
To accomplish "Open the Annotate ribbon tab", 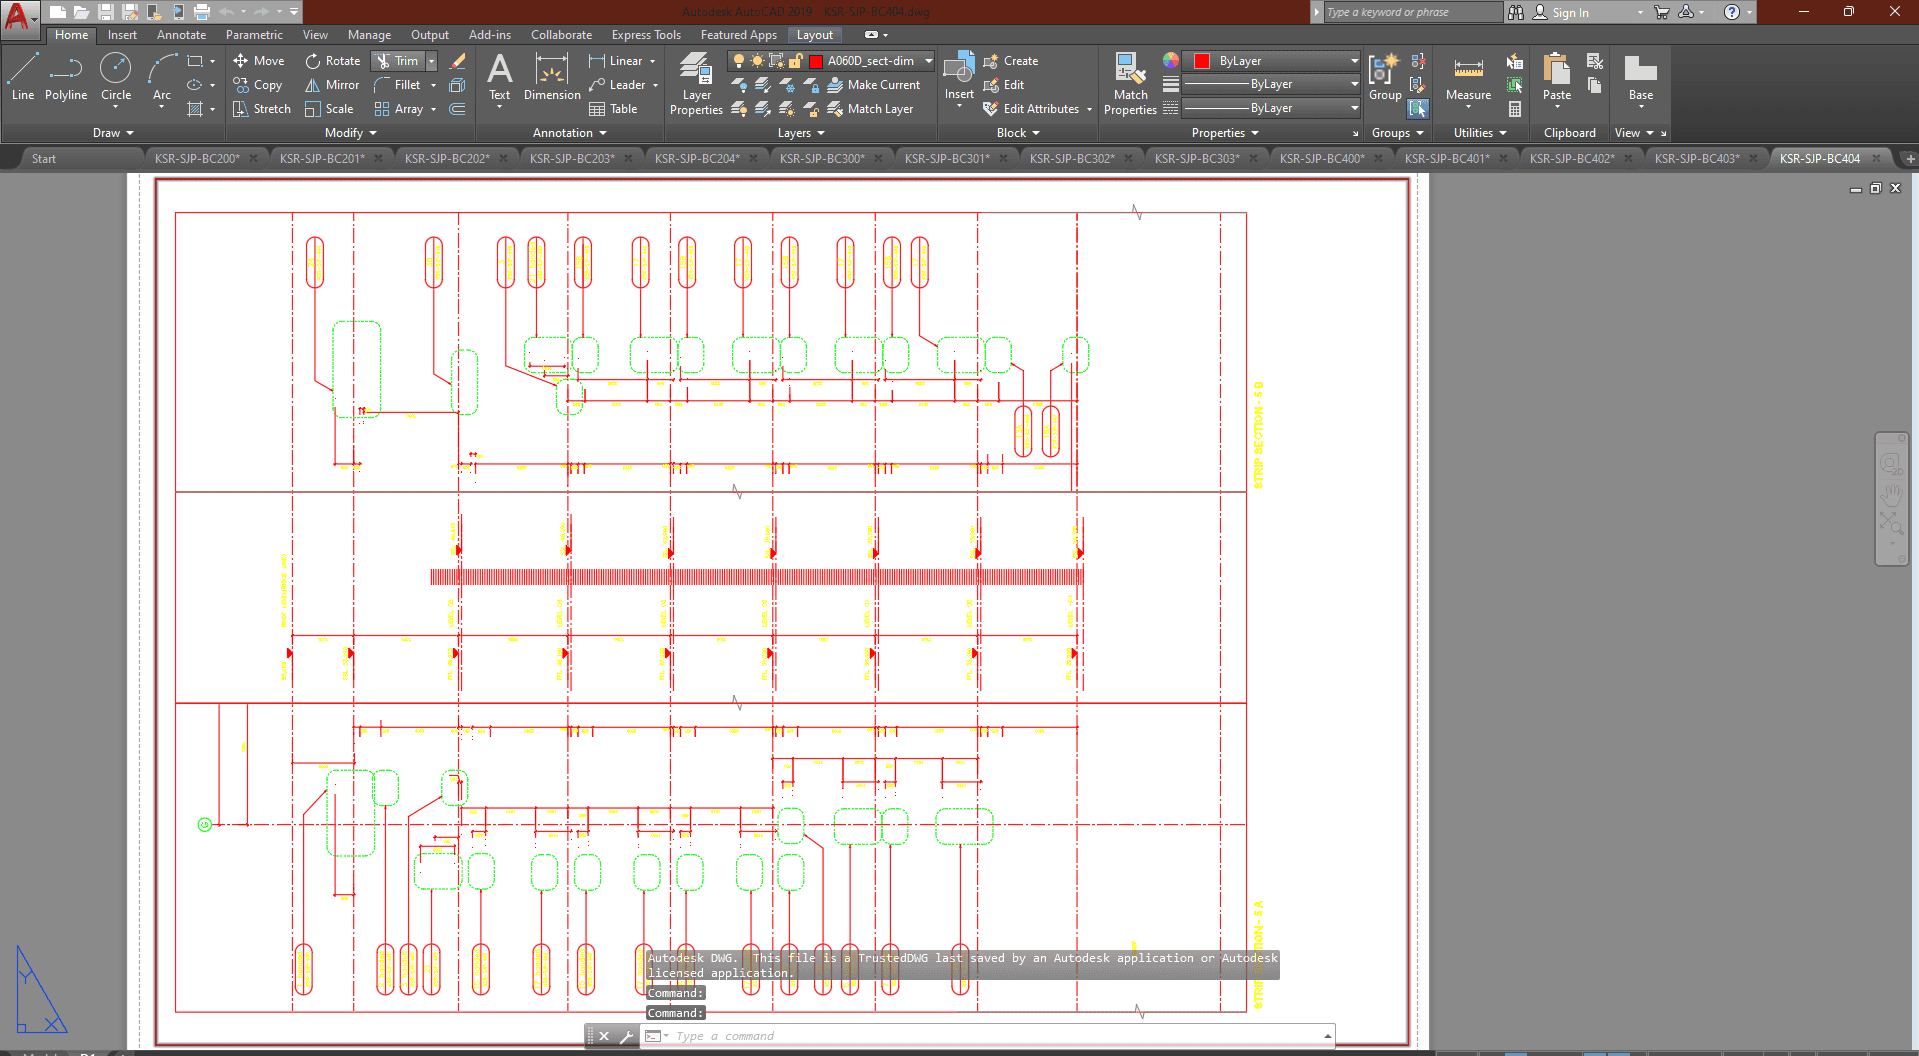I will [x=181, y=35].
